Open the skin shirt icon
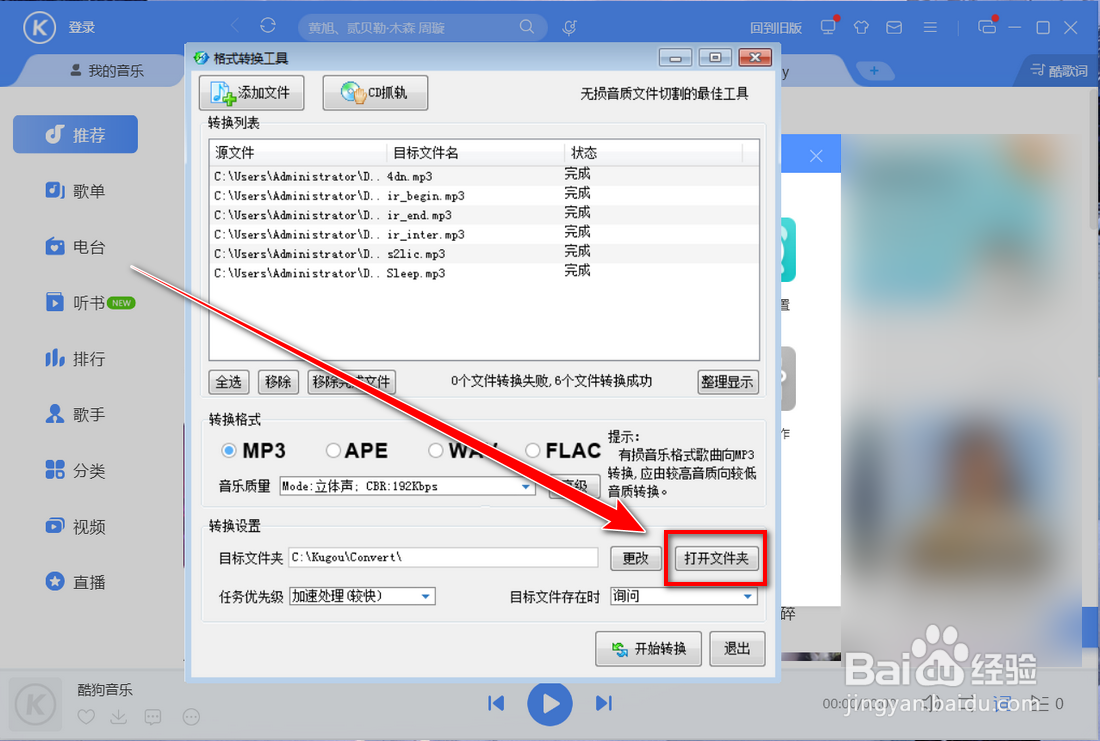 click(x=861, y=27)
